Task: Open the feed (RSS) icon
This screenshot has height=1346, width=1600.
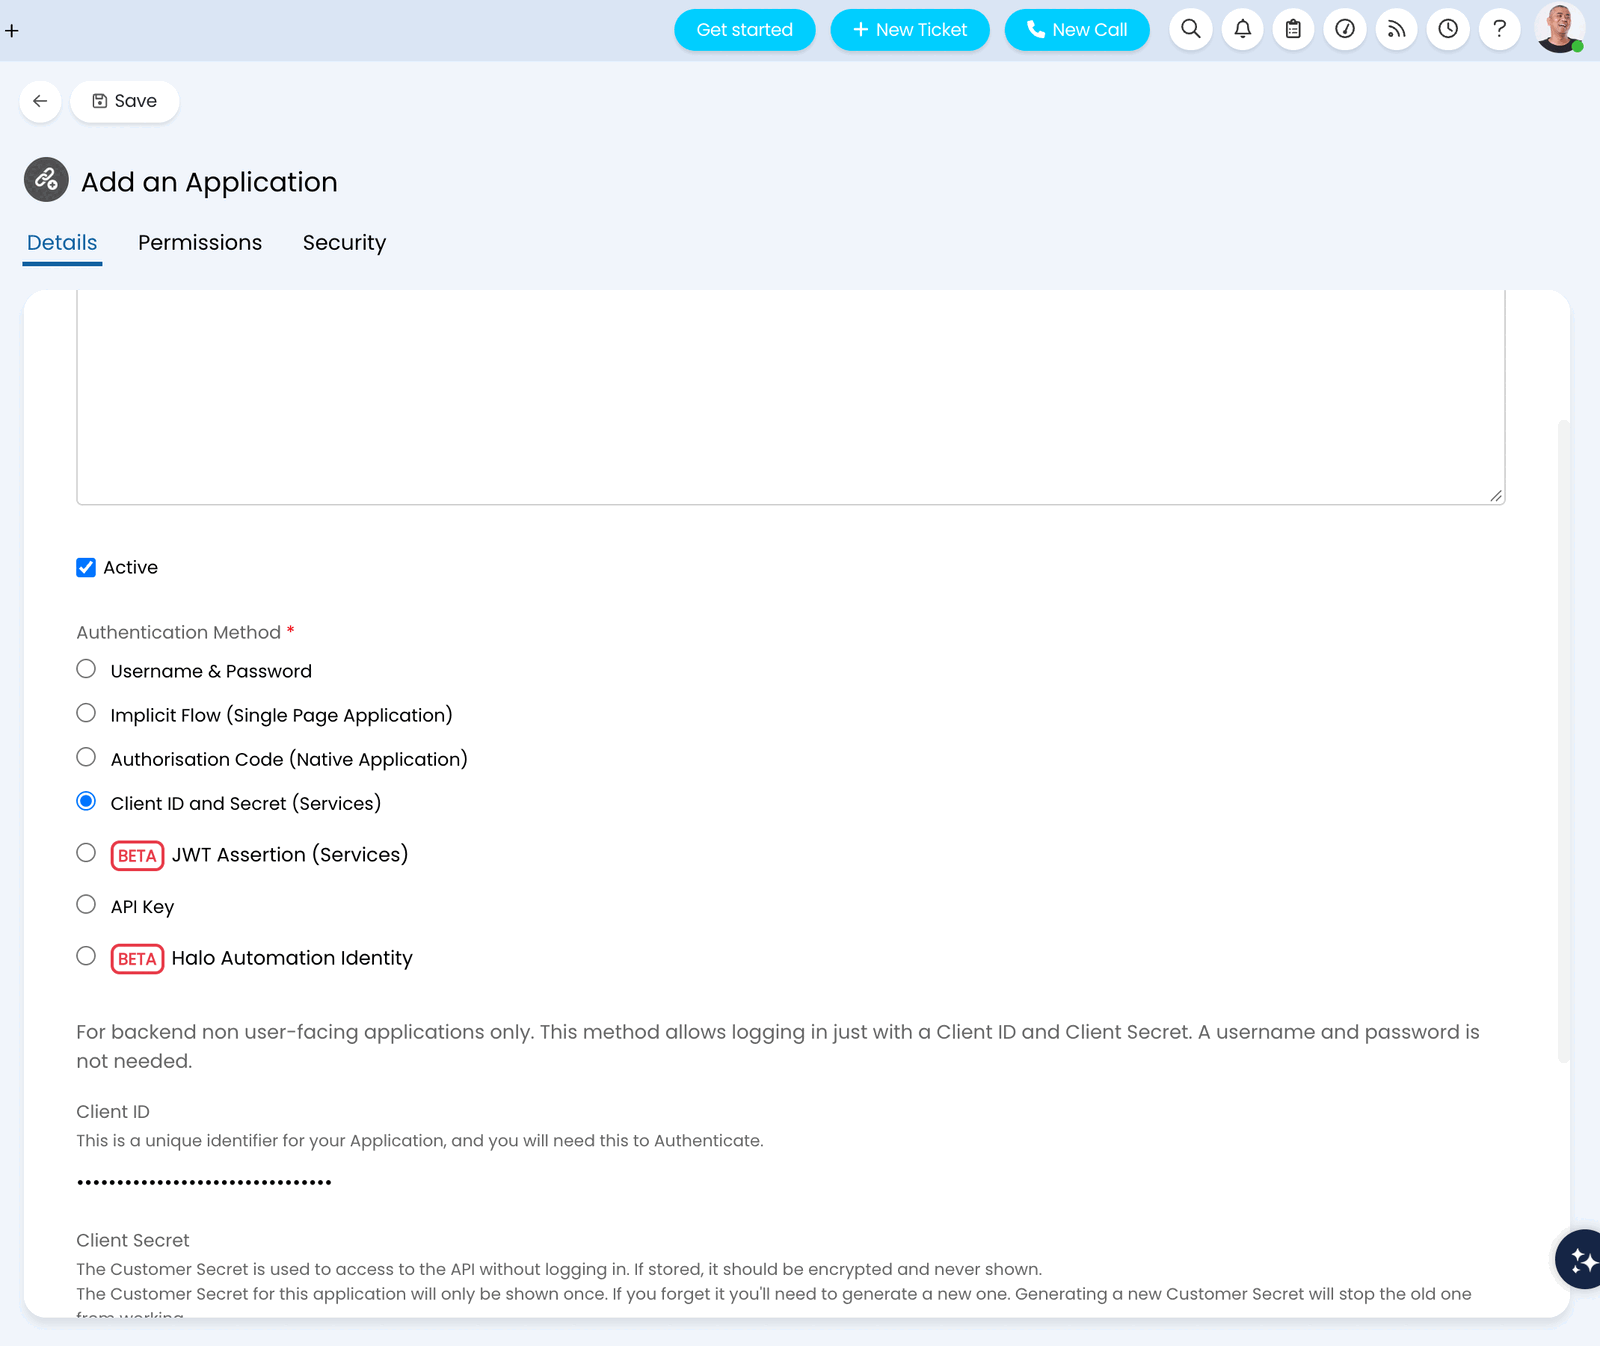Action: point(1397,29)
